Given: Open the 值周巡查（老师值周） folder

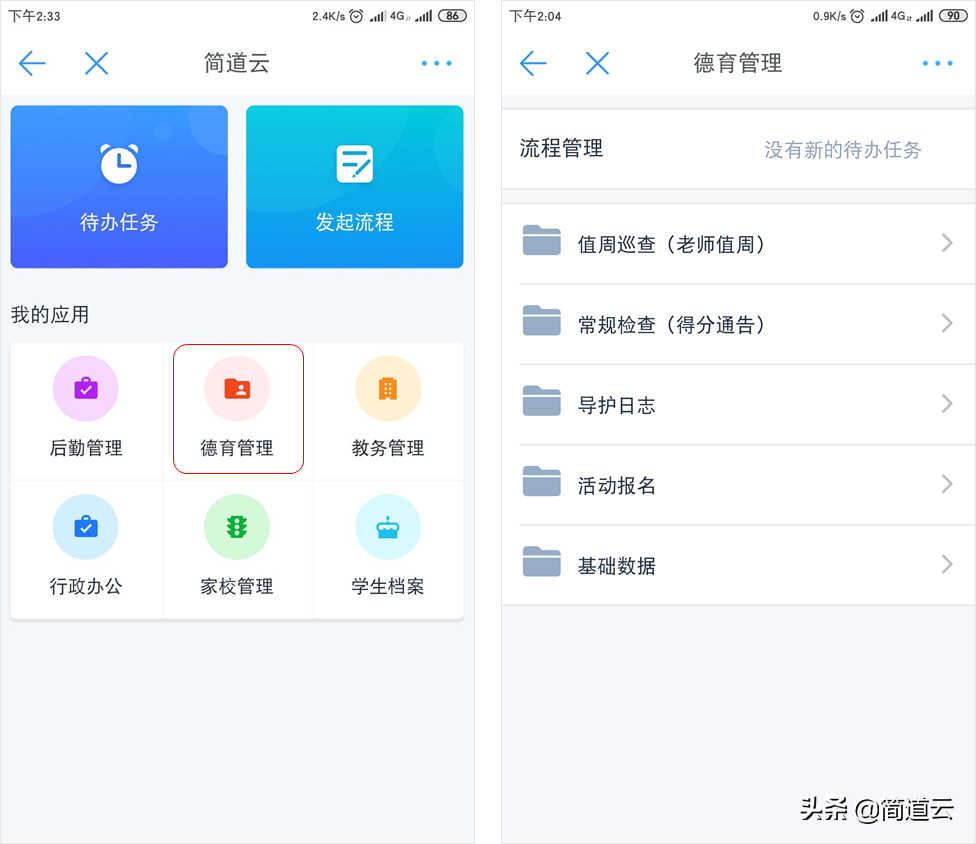Looking at the screenshot, I should [x=739, y=244].
